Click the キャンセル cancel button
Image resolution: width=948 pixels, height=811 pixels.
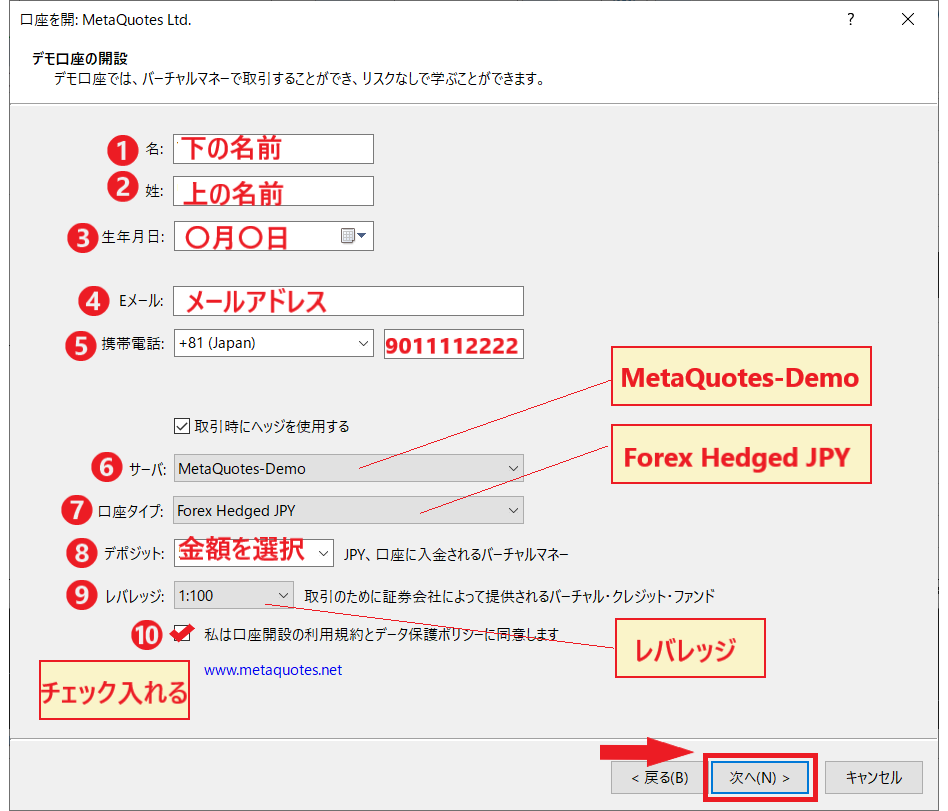[873, 777]
